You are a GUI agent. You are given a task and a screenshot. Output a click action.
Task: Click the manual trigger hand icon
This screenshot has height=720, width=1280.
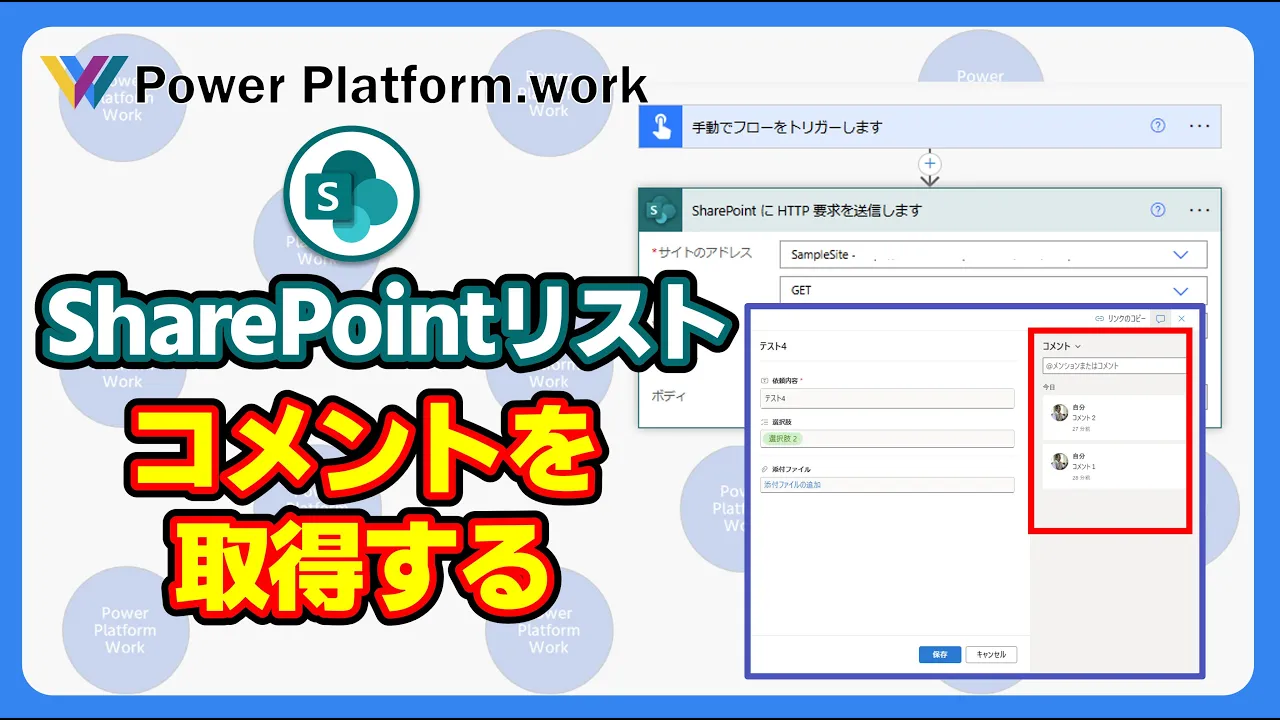tap(661, 127)
